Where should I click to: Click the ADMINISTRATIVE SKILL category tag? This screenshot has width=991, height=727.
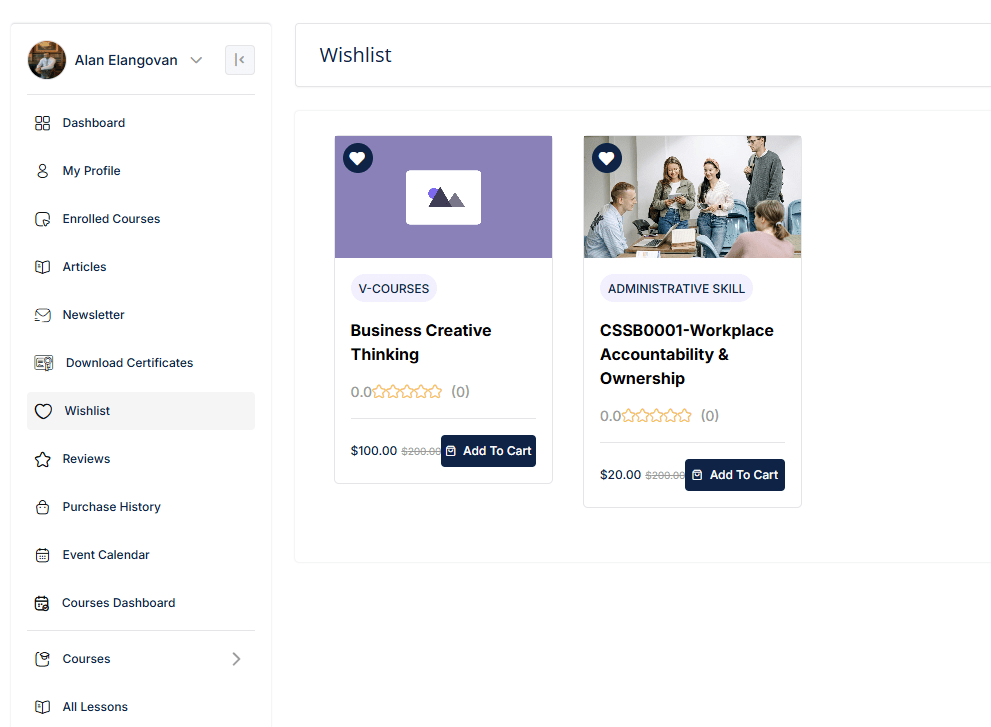coord(676,289)
